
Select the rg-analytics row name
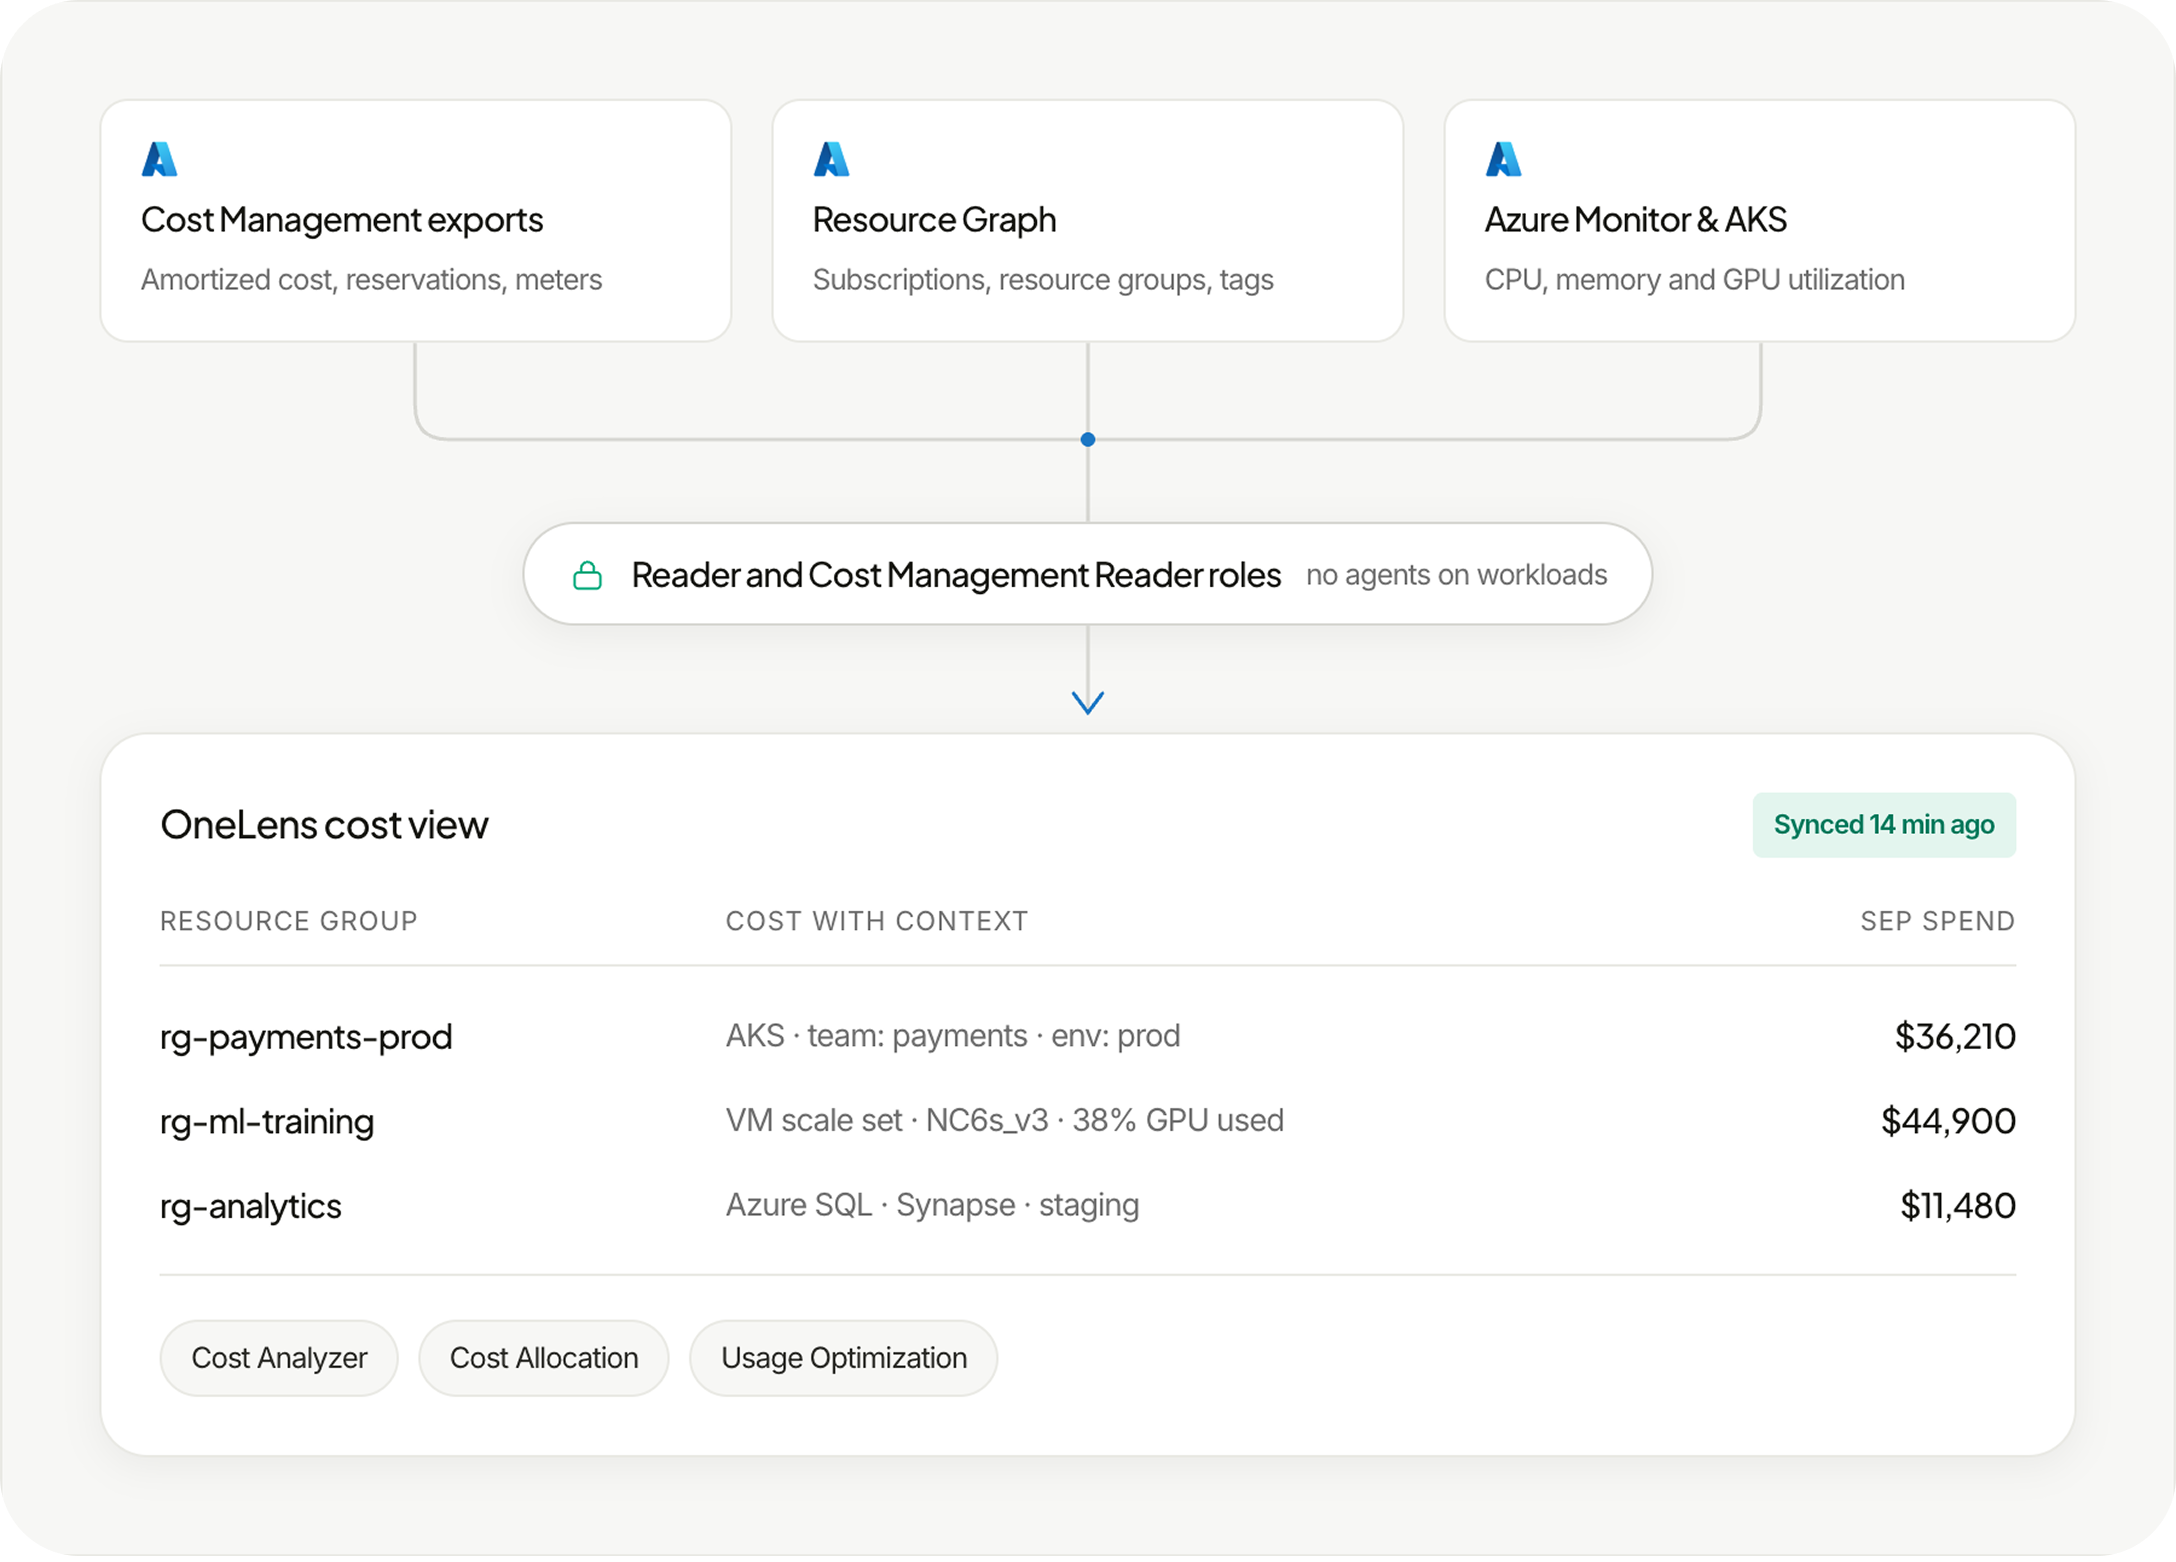pos(250,1207)
